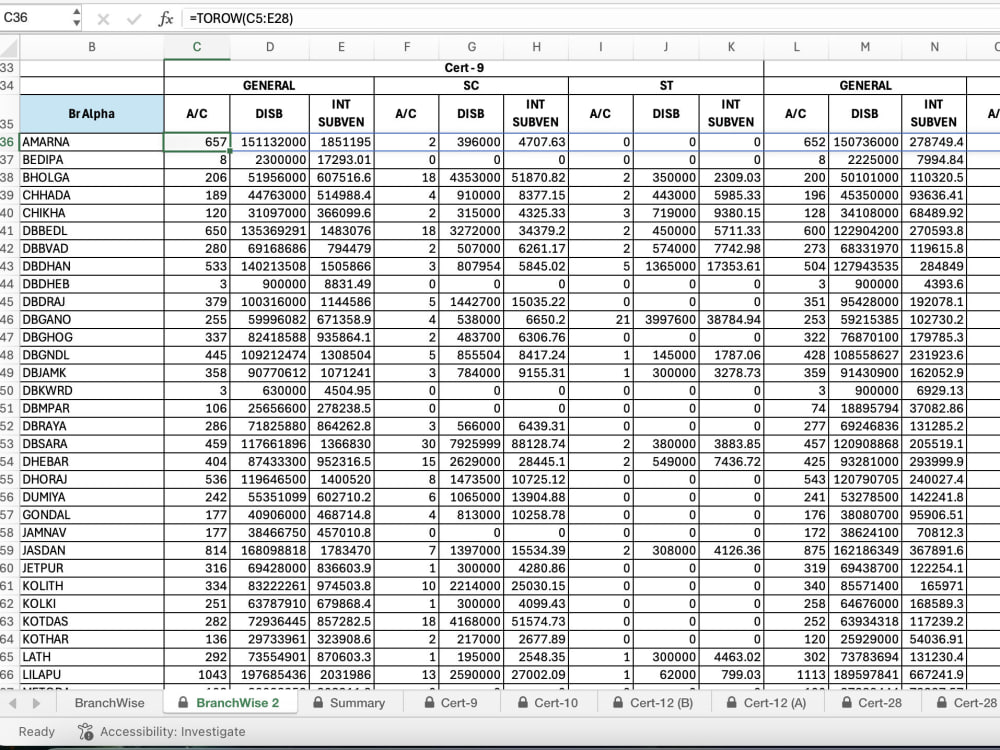
Task: Open the Summary sheet tab
Action: tap(350, 703)
